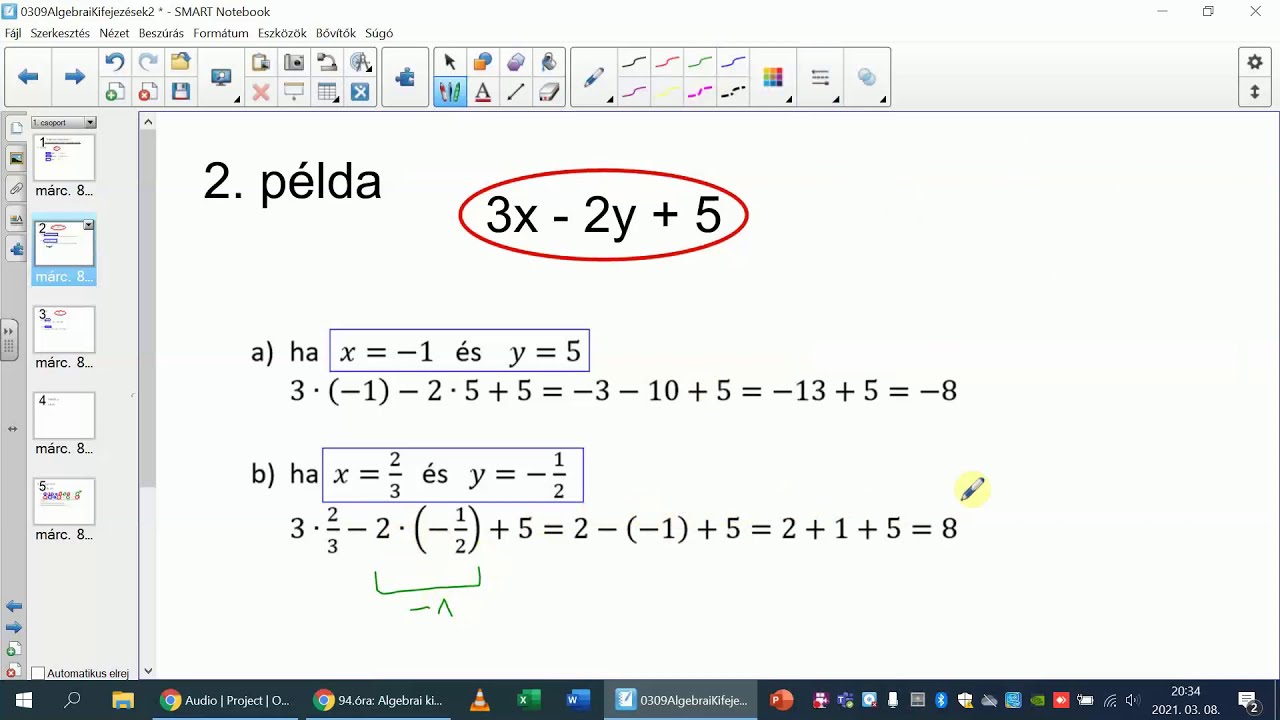Open VLC player from the taskbar
The image size is (1280, 720).
coord(480,700)
